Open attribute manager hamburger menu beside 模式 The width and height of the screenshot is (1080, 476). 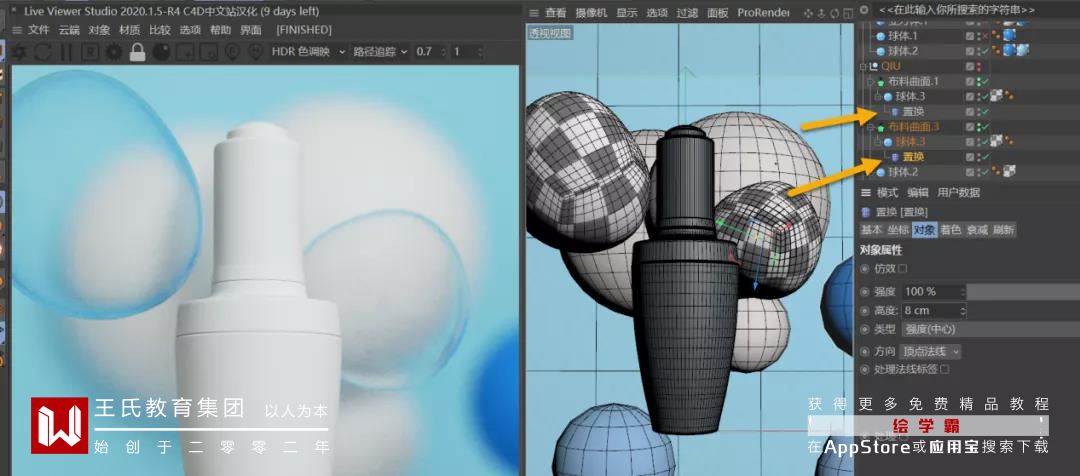point(866,192)
